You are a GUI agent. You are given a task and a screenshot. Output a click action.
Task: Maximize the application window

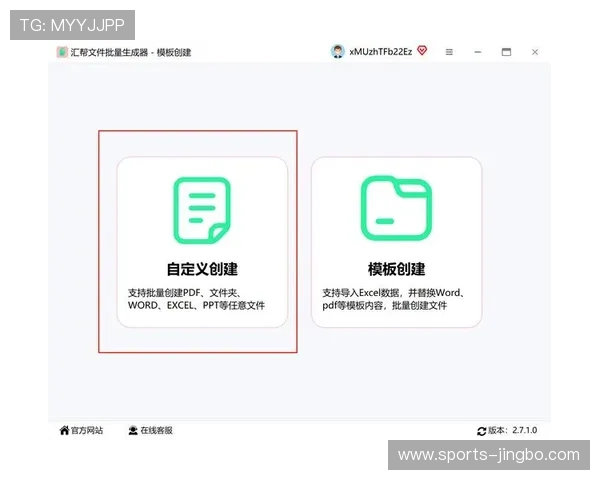506,52
